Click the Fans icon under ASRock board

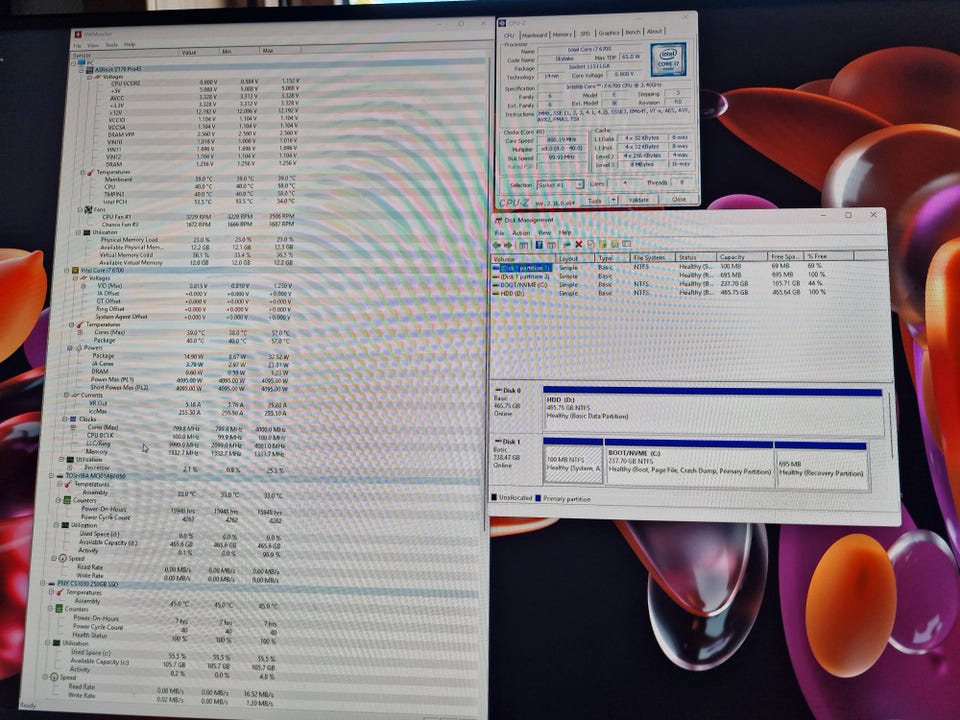88,209
